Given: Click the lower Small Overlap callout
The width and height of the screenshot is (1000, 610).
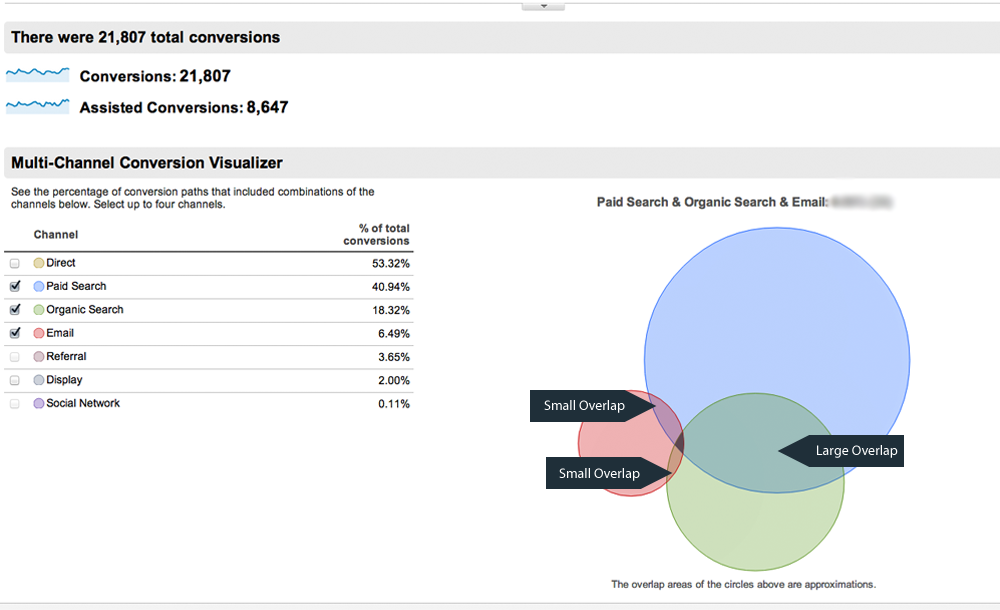Looking at the screenshot, I should click(599, 474).
